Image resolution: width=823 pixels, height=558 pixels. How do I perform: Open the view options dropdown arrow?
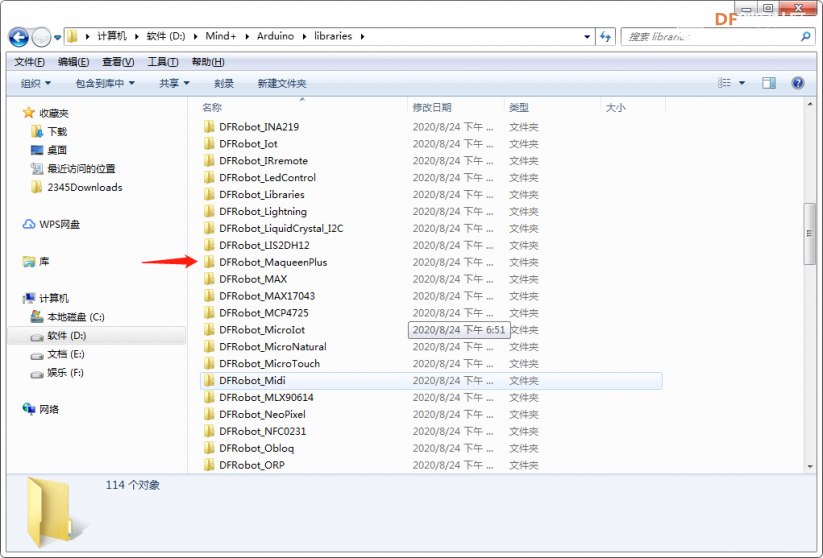tap(742, 83)
